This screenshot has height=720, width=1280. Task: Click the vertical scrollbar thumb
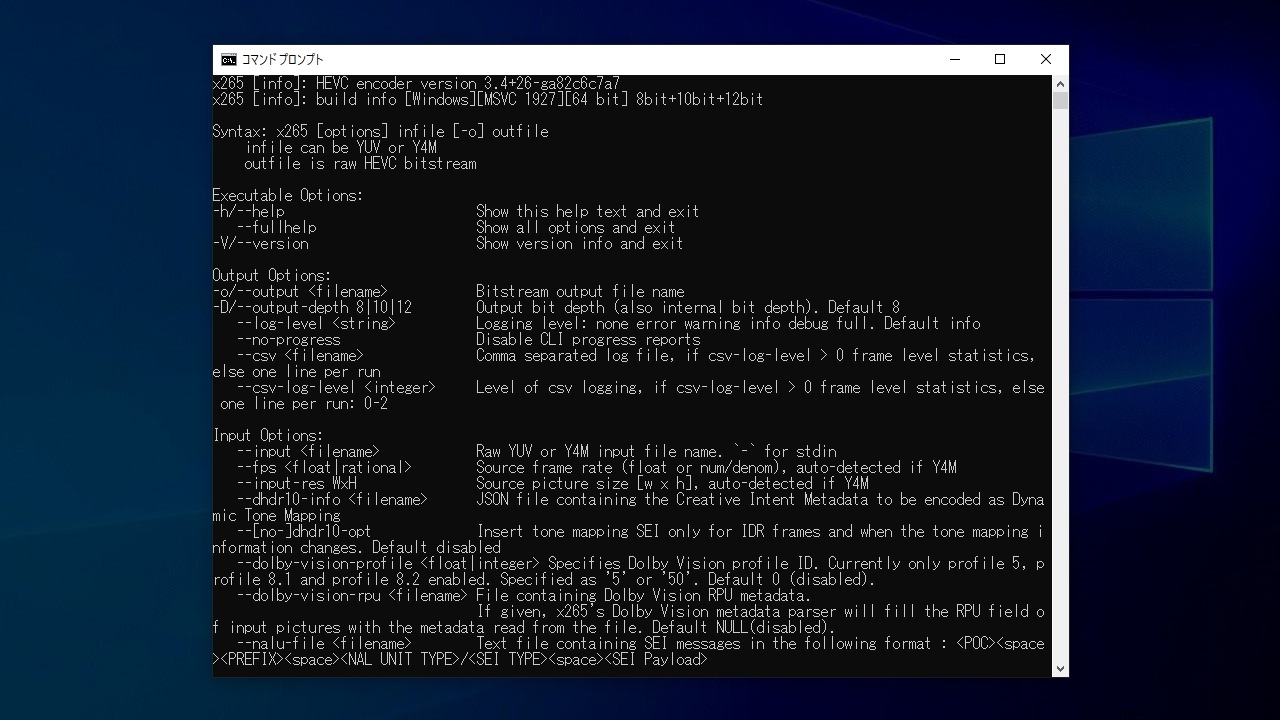point(1060,100)
